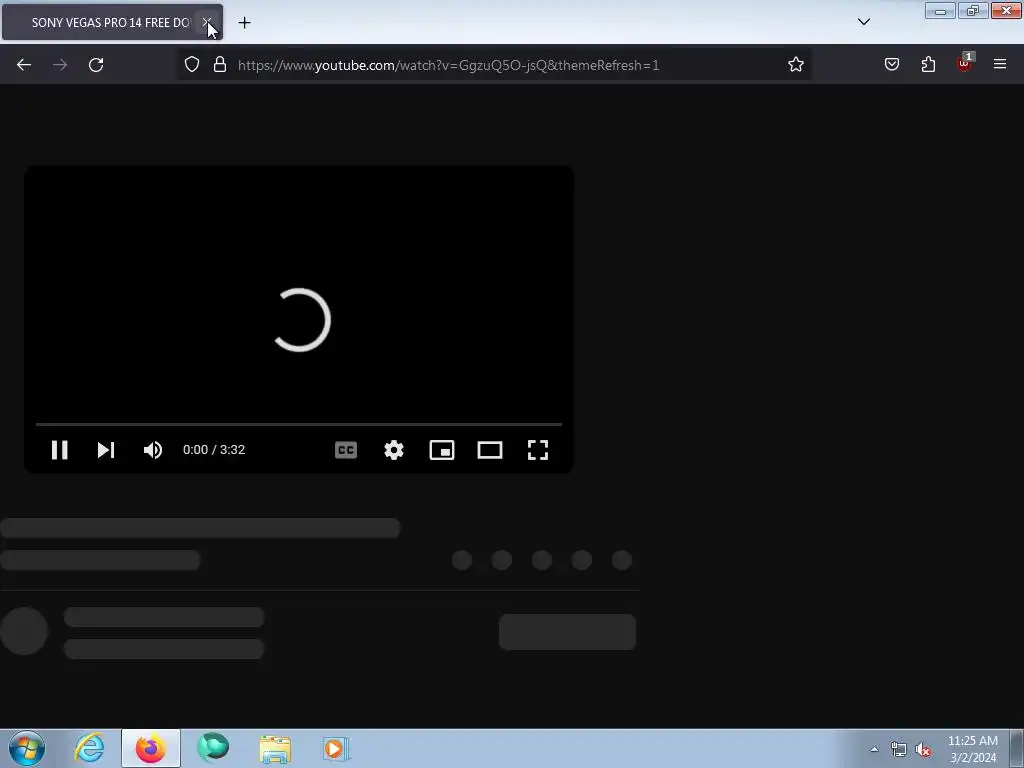Open the Firefox hamburger application menu
The image size is (1024, 768).
[1000, 65]
